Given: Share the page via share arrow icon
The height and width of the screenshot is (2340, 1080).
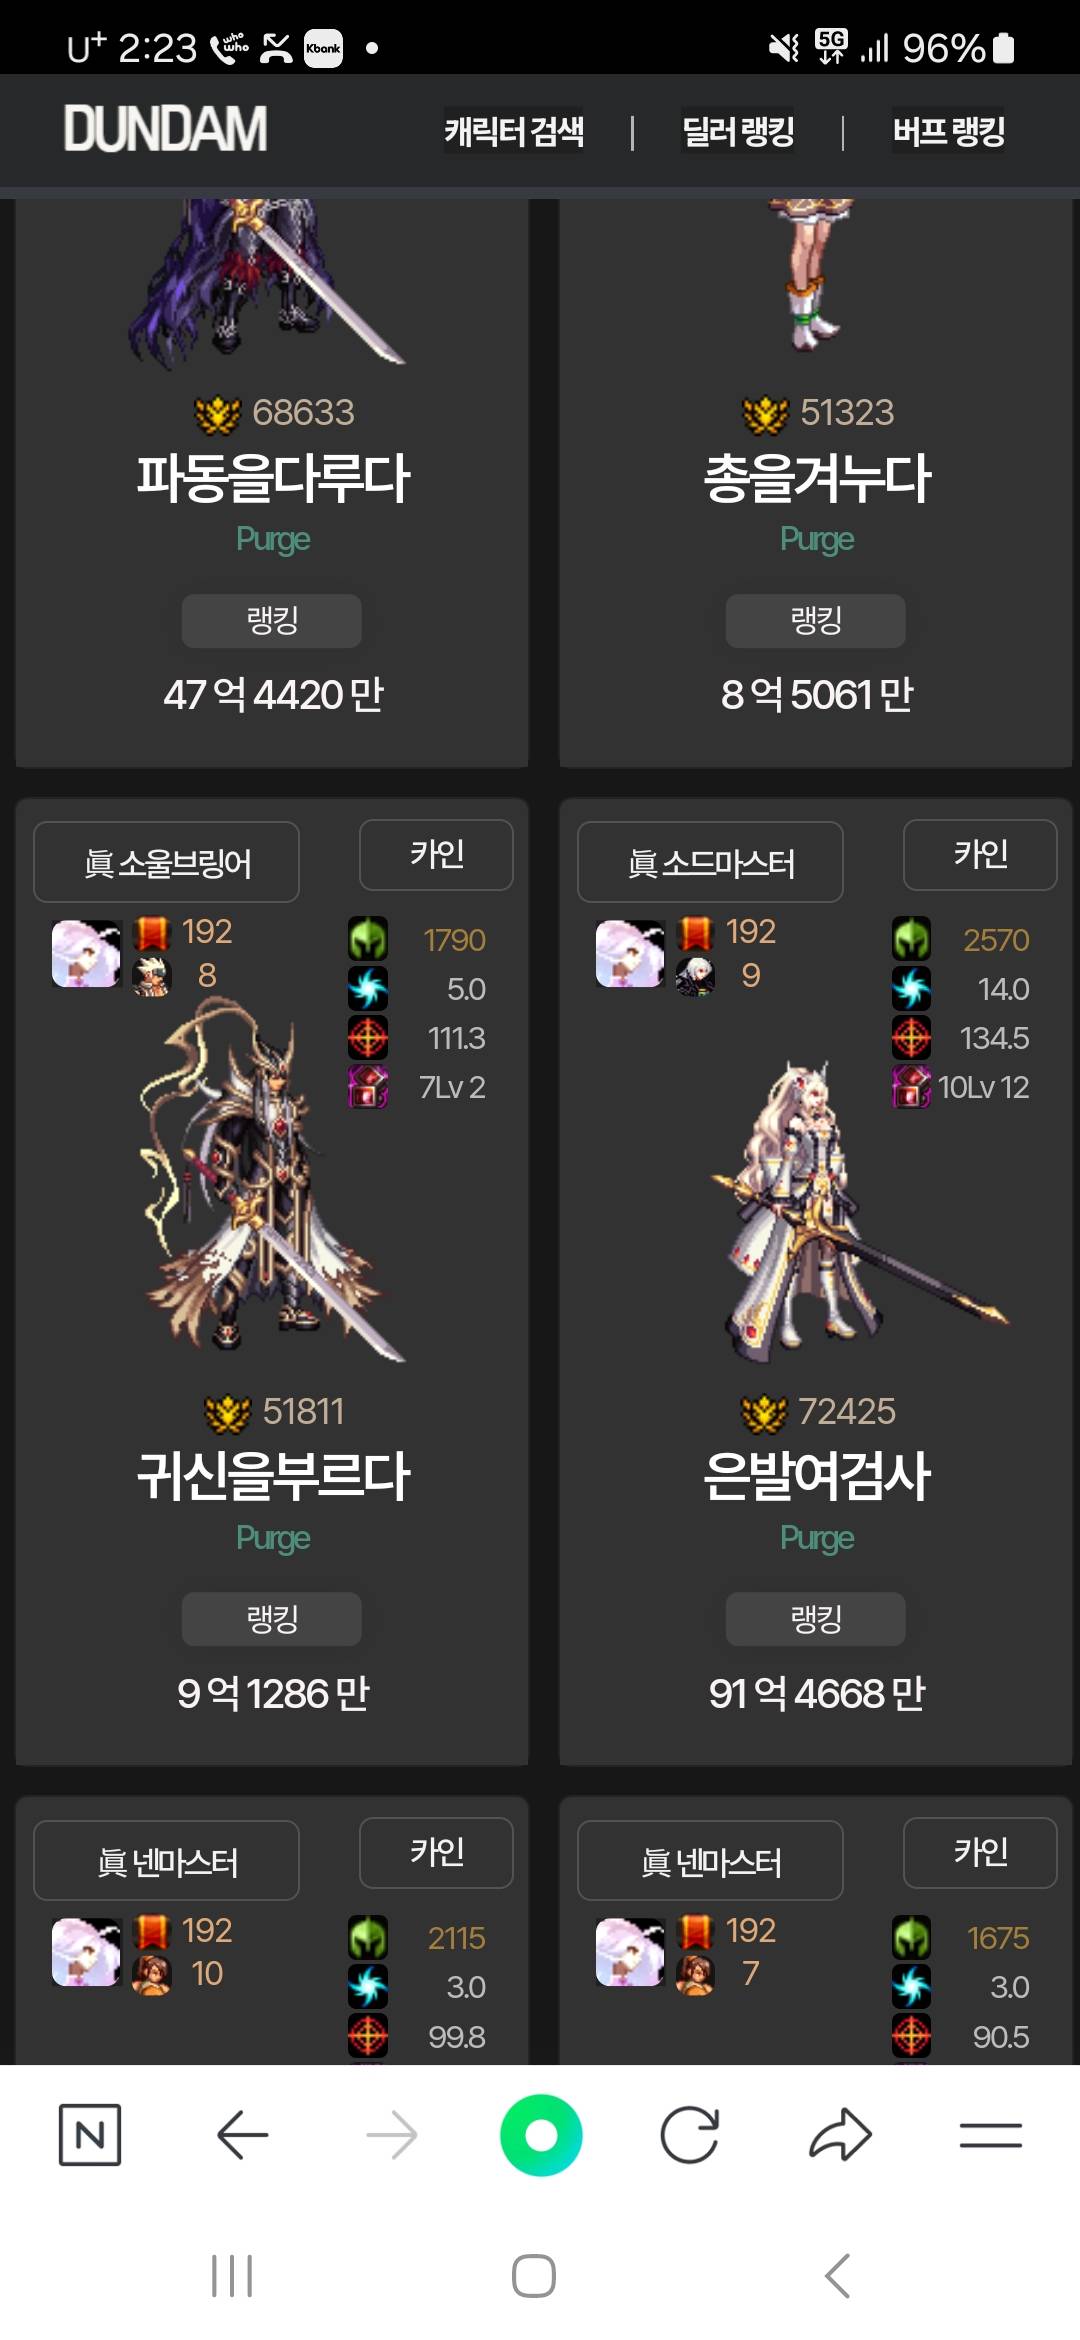Looking at the screenshot, I should [x=840, y=2135].
